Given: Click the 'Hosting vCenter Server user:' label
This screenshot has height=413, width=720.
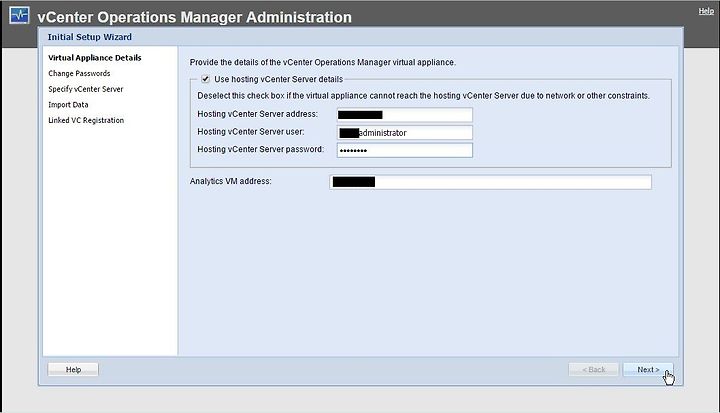Looking at the screenshot, I should click(251, 132).
